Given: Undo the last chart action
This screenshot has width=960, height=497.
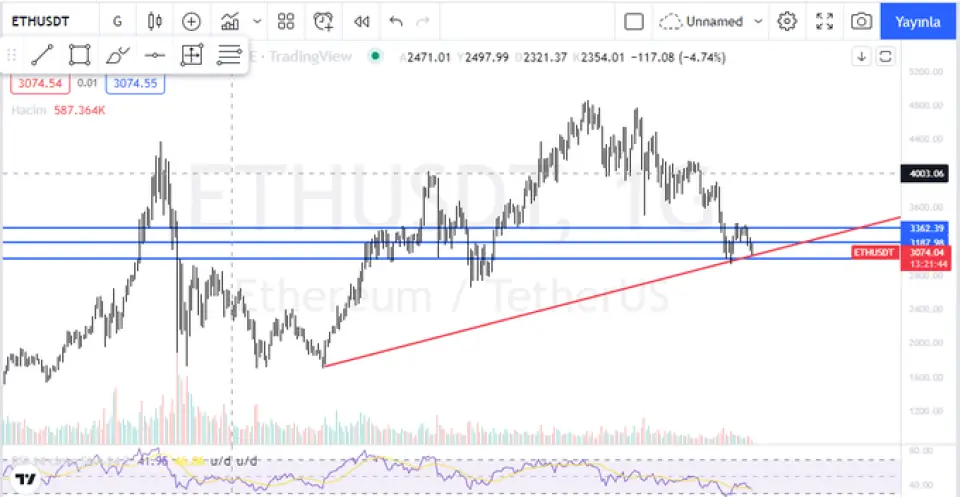Looking at the screenshot, I should tap(396, 21).
